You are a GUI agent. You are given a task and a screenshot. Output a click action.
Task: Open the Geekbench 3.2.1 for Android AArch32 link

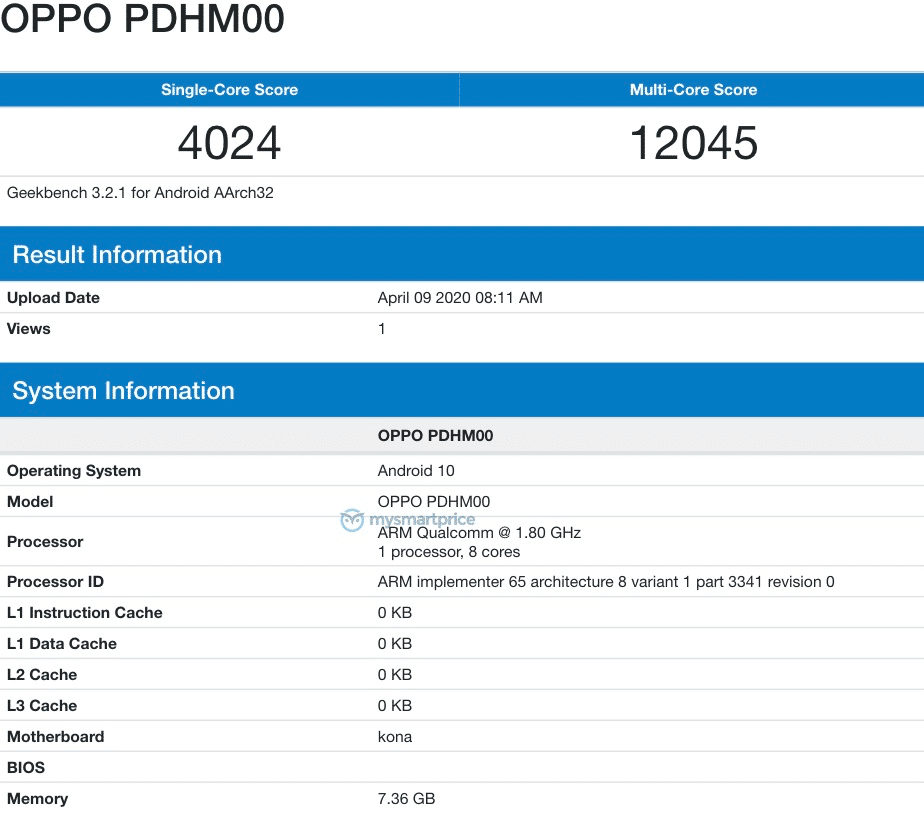click(124, 192)
